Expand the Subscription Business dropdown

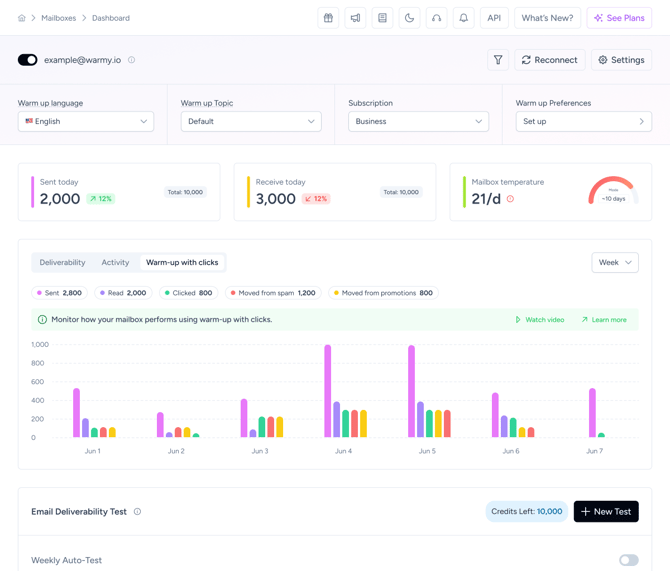418,121
